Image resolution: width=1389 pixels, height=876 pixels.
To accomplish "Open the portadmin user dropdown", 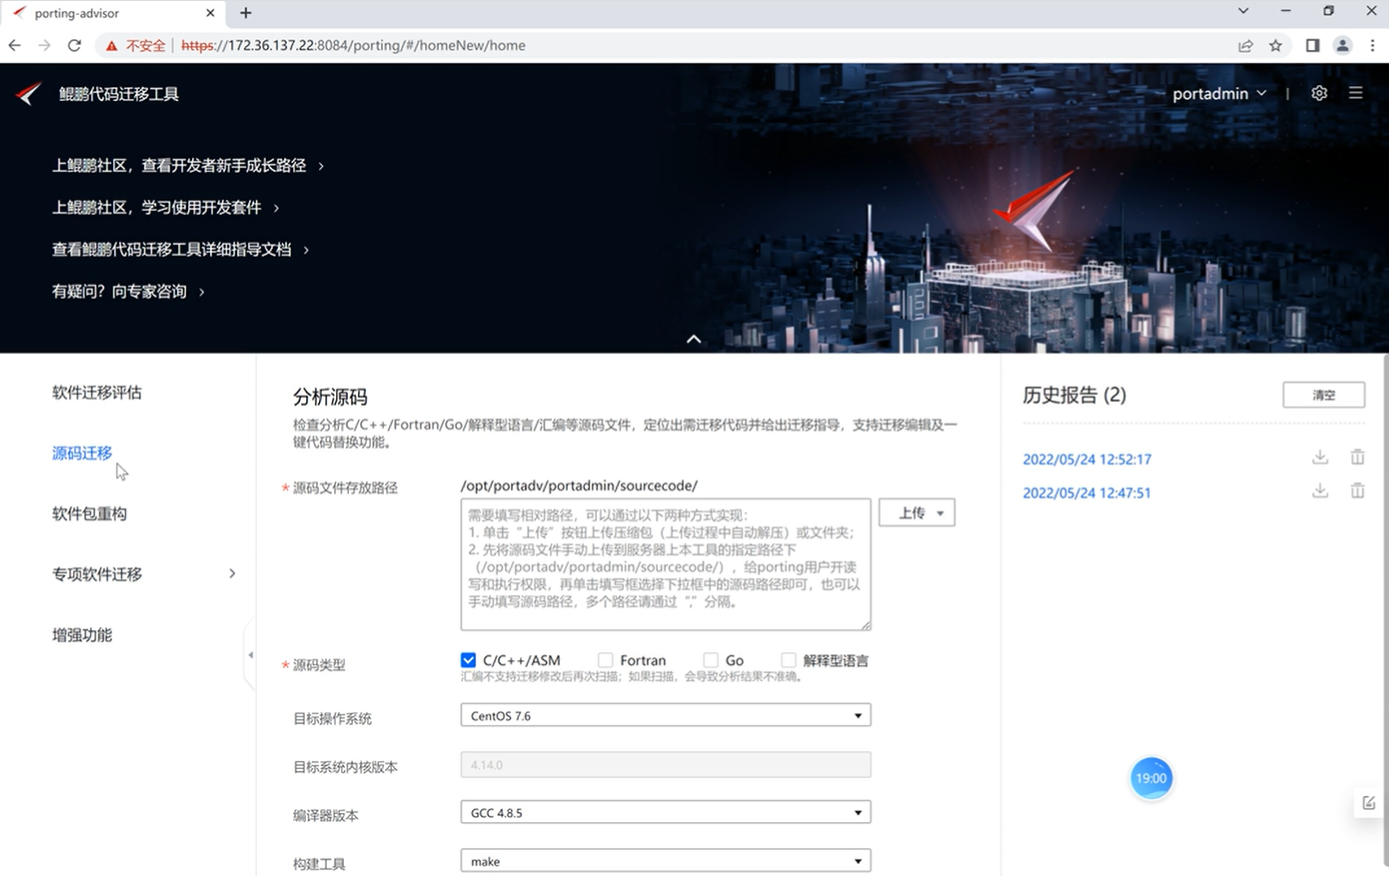I will [1220, 93].
